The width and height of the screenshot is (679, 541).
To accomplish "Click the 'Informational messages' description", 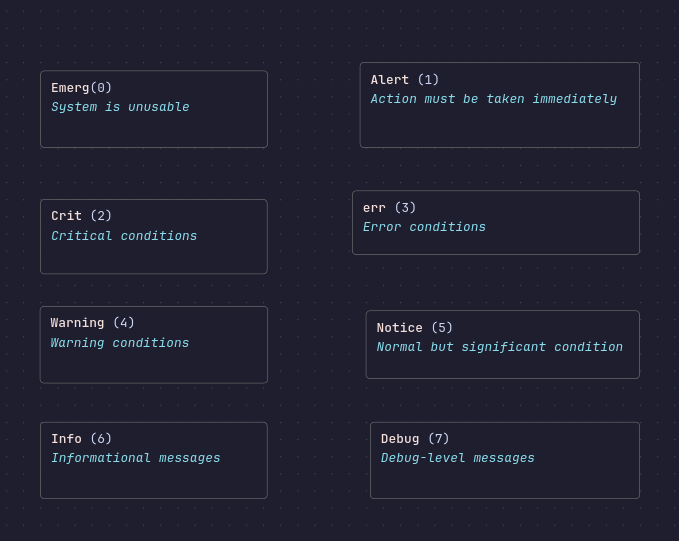I will (x=136, y=458).
